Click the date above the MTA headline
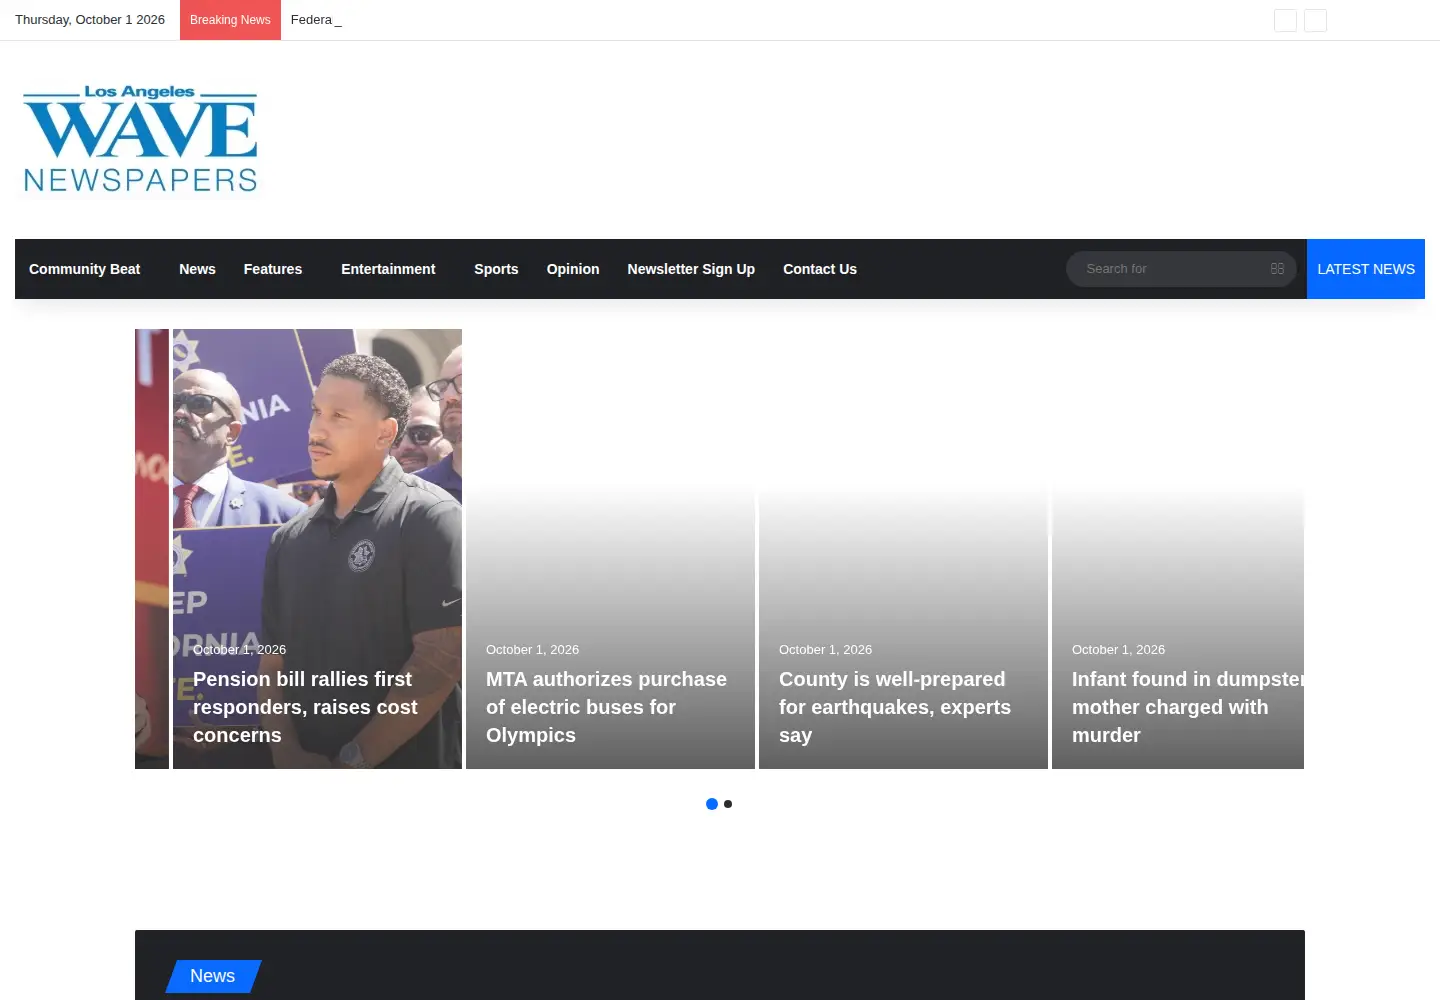 pyautogui.click(x=532, y=650)
